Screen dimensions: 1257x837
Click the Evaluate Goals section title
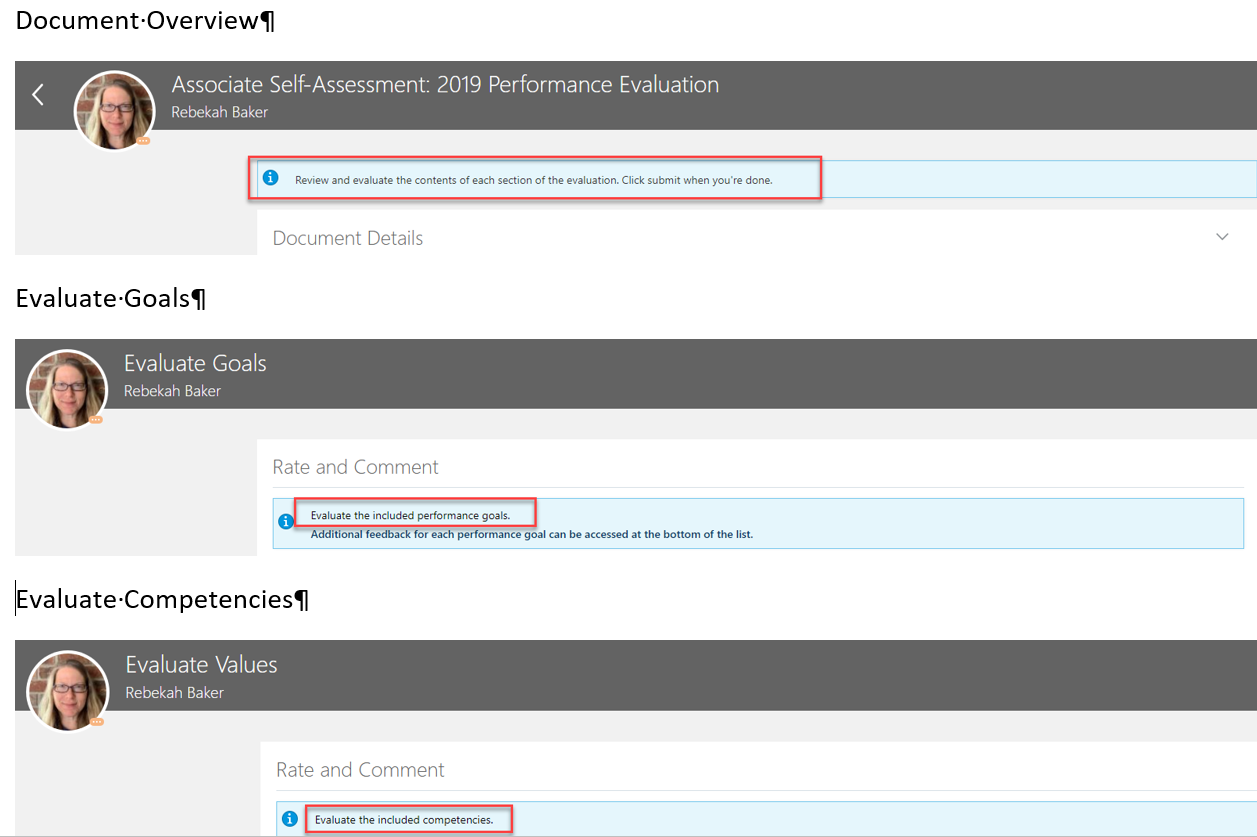coord(194,362)
